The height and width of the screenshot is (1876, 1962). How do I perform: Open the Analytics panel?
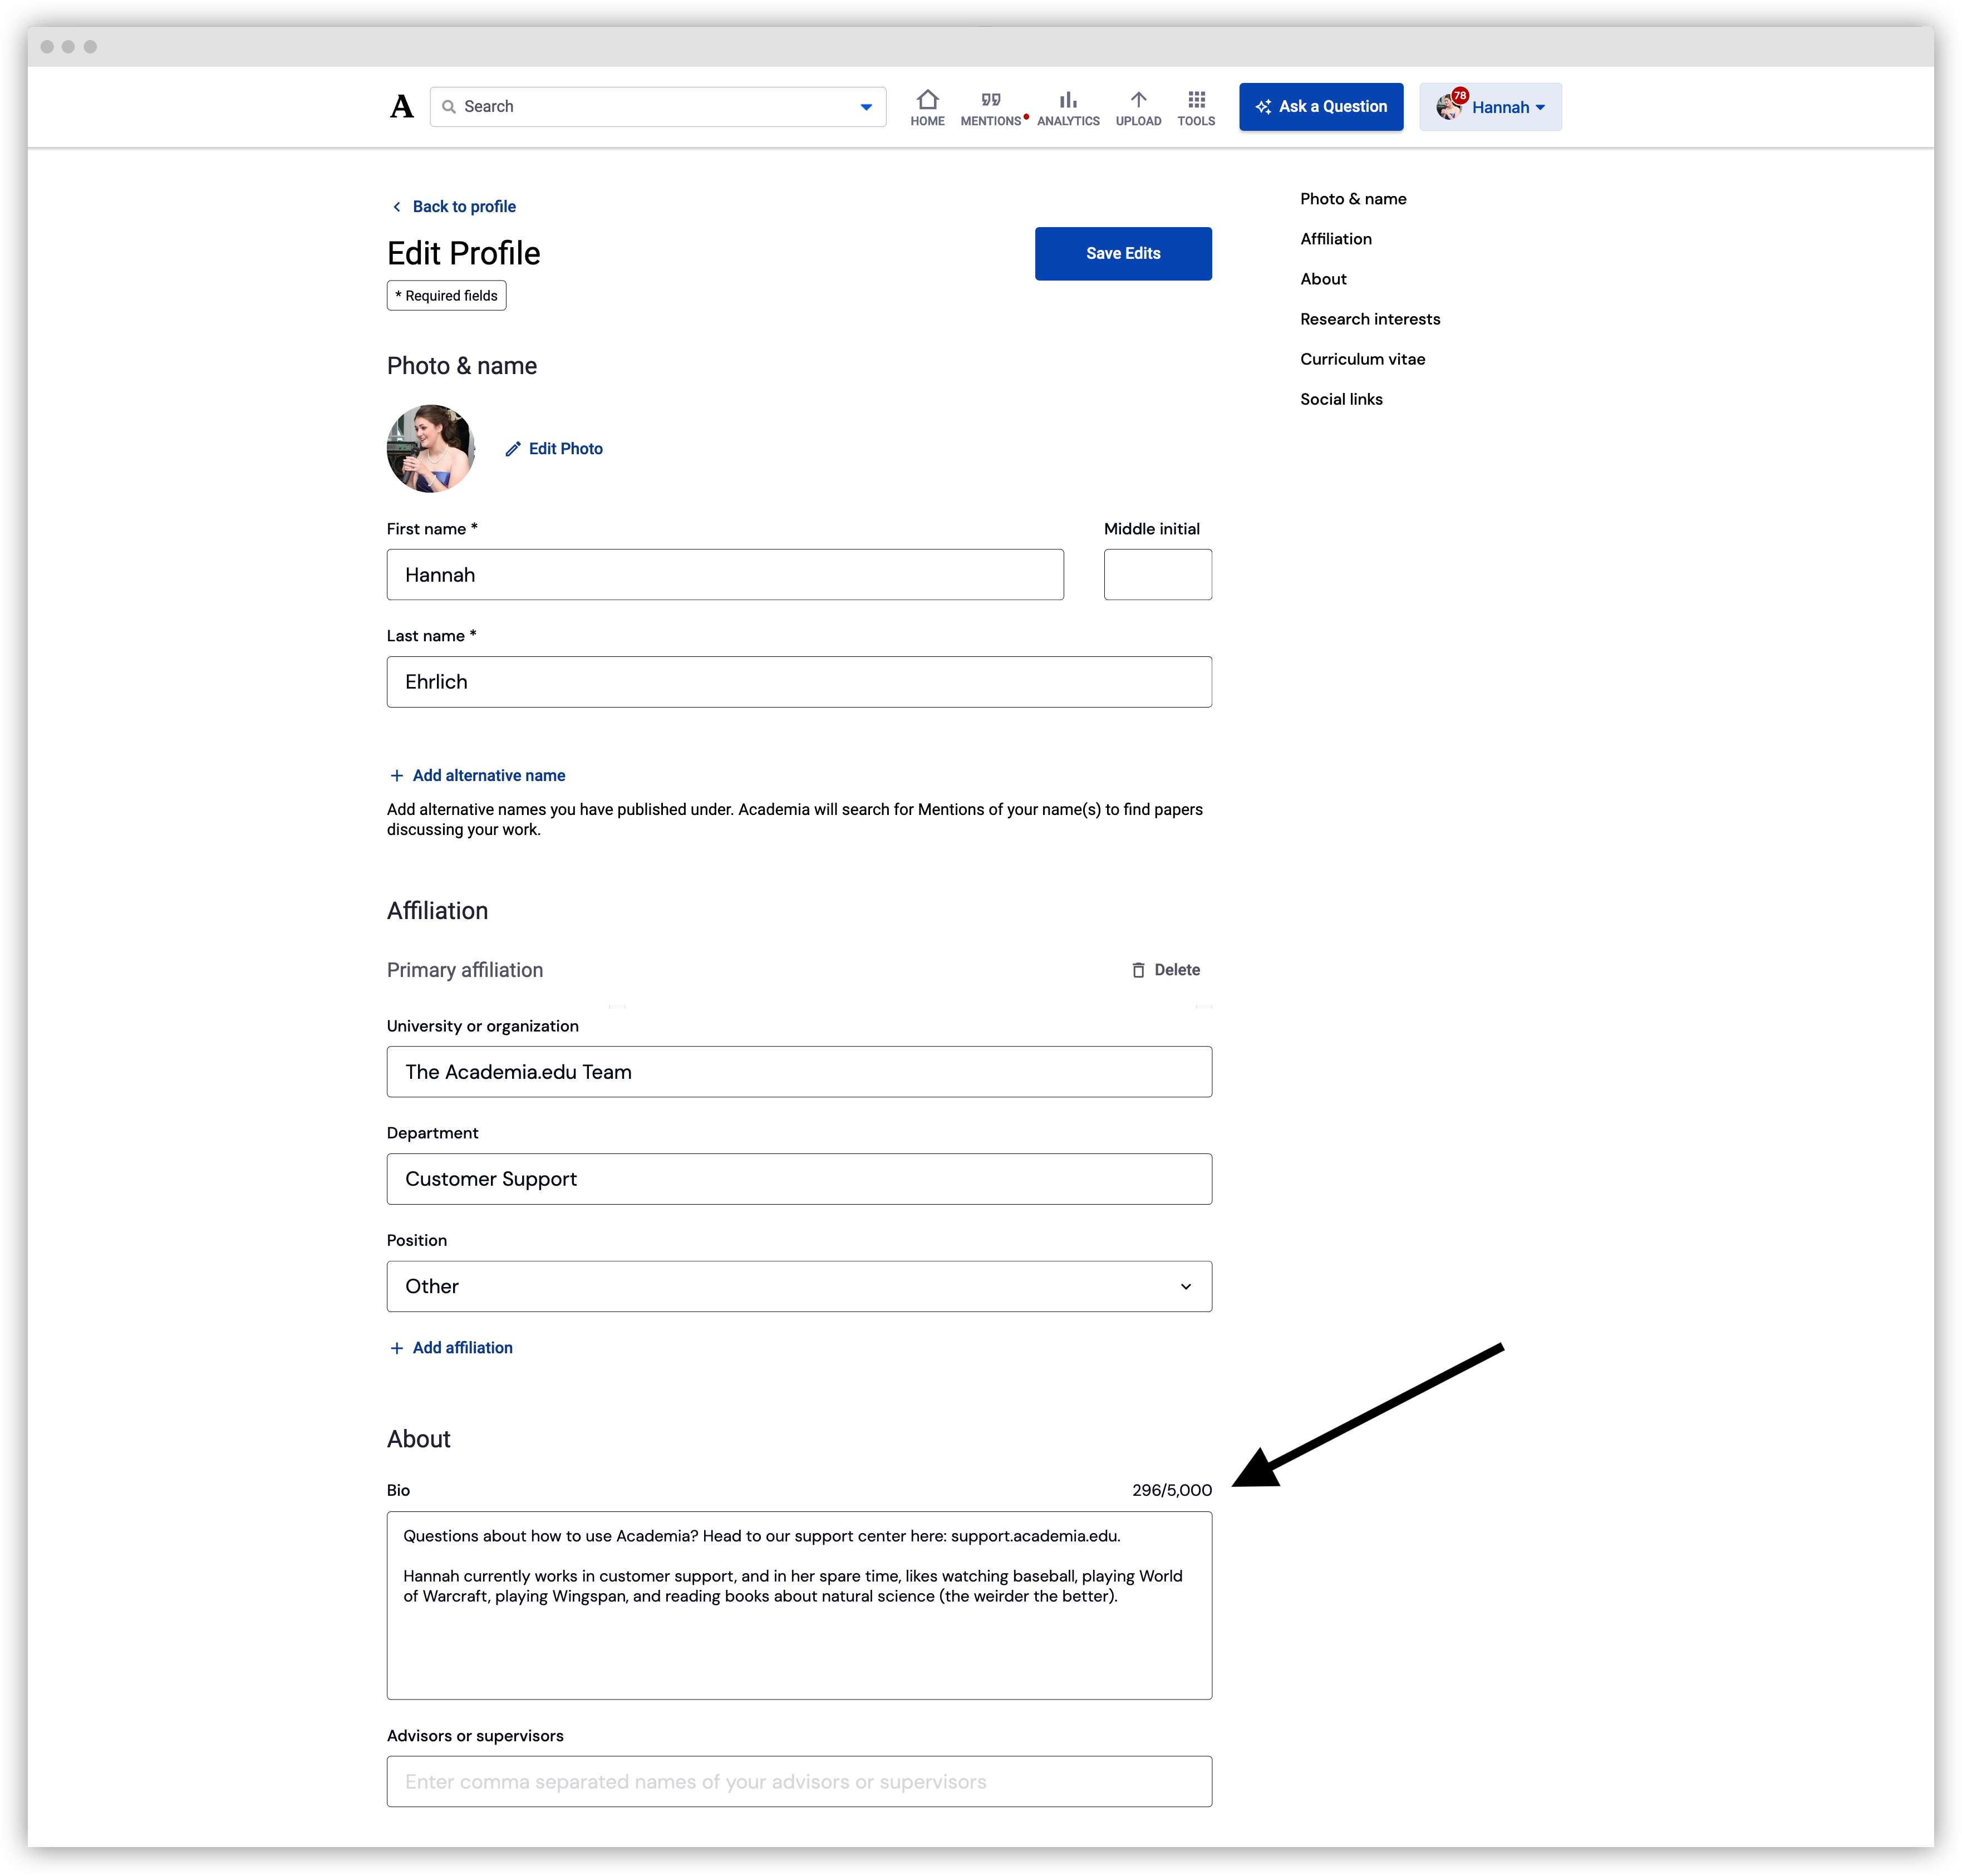(1068, 100)
